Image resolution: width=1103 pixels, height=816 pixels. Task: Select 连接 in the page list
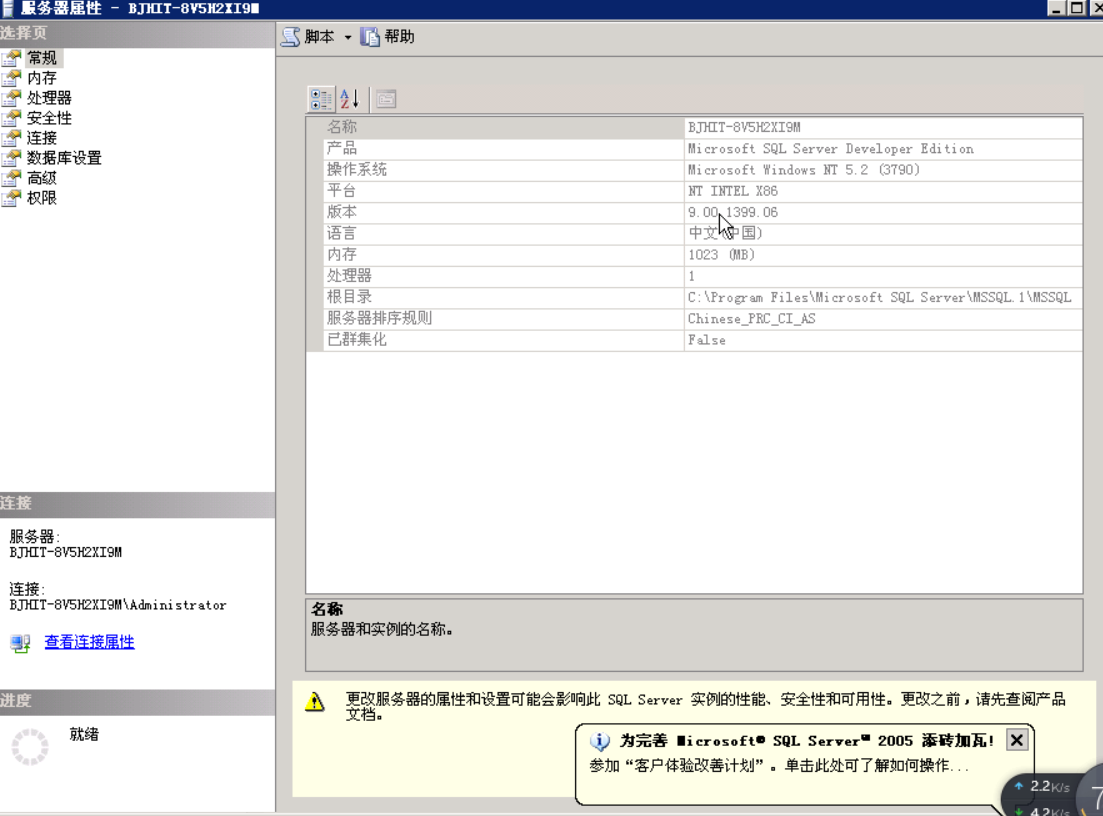[42, 138]
